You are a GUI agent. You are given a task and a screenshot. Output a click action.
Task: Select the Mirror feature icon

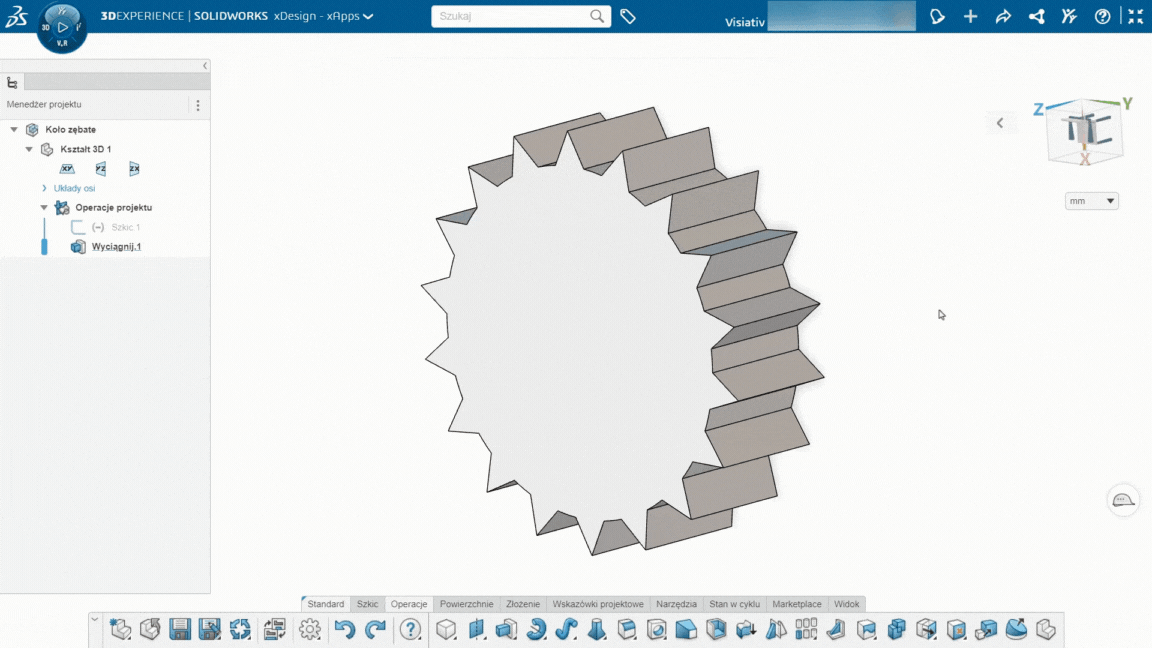[776, 629]
